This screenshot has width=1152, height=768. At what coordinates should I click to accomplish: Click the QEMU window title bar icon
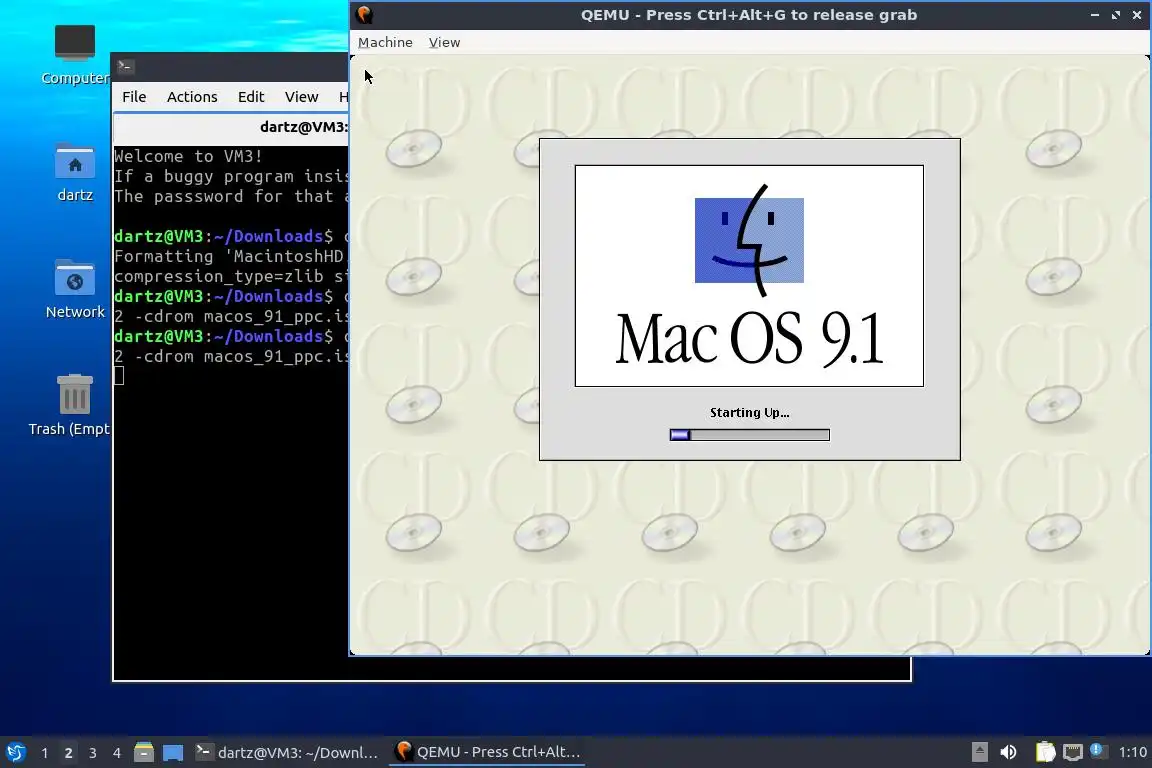click(364, 15)
